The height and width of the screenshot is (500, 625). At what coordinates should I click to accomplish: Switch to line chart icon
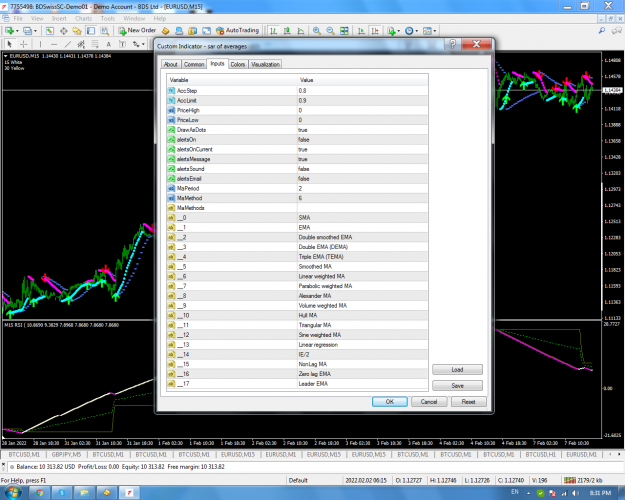point(301,31)
